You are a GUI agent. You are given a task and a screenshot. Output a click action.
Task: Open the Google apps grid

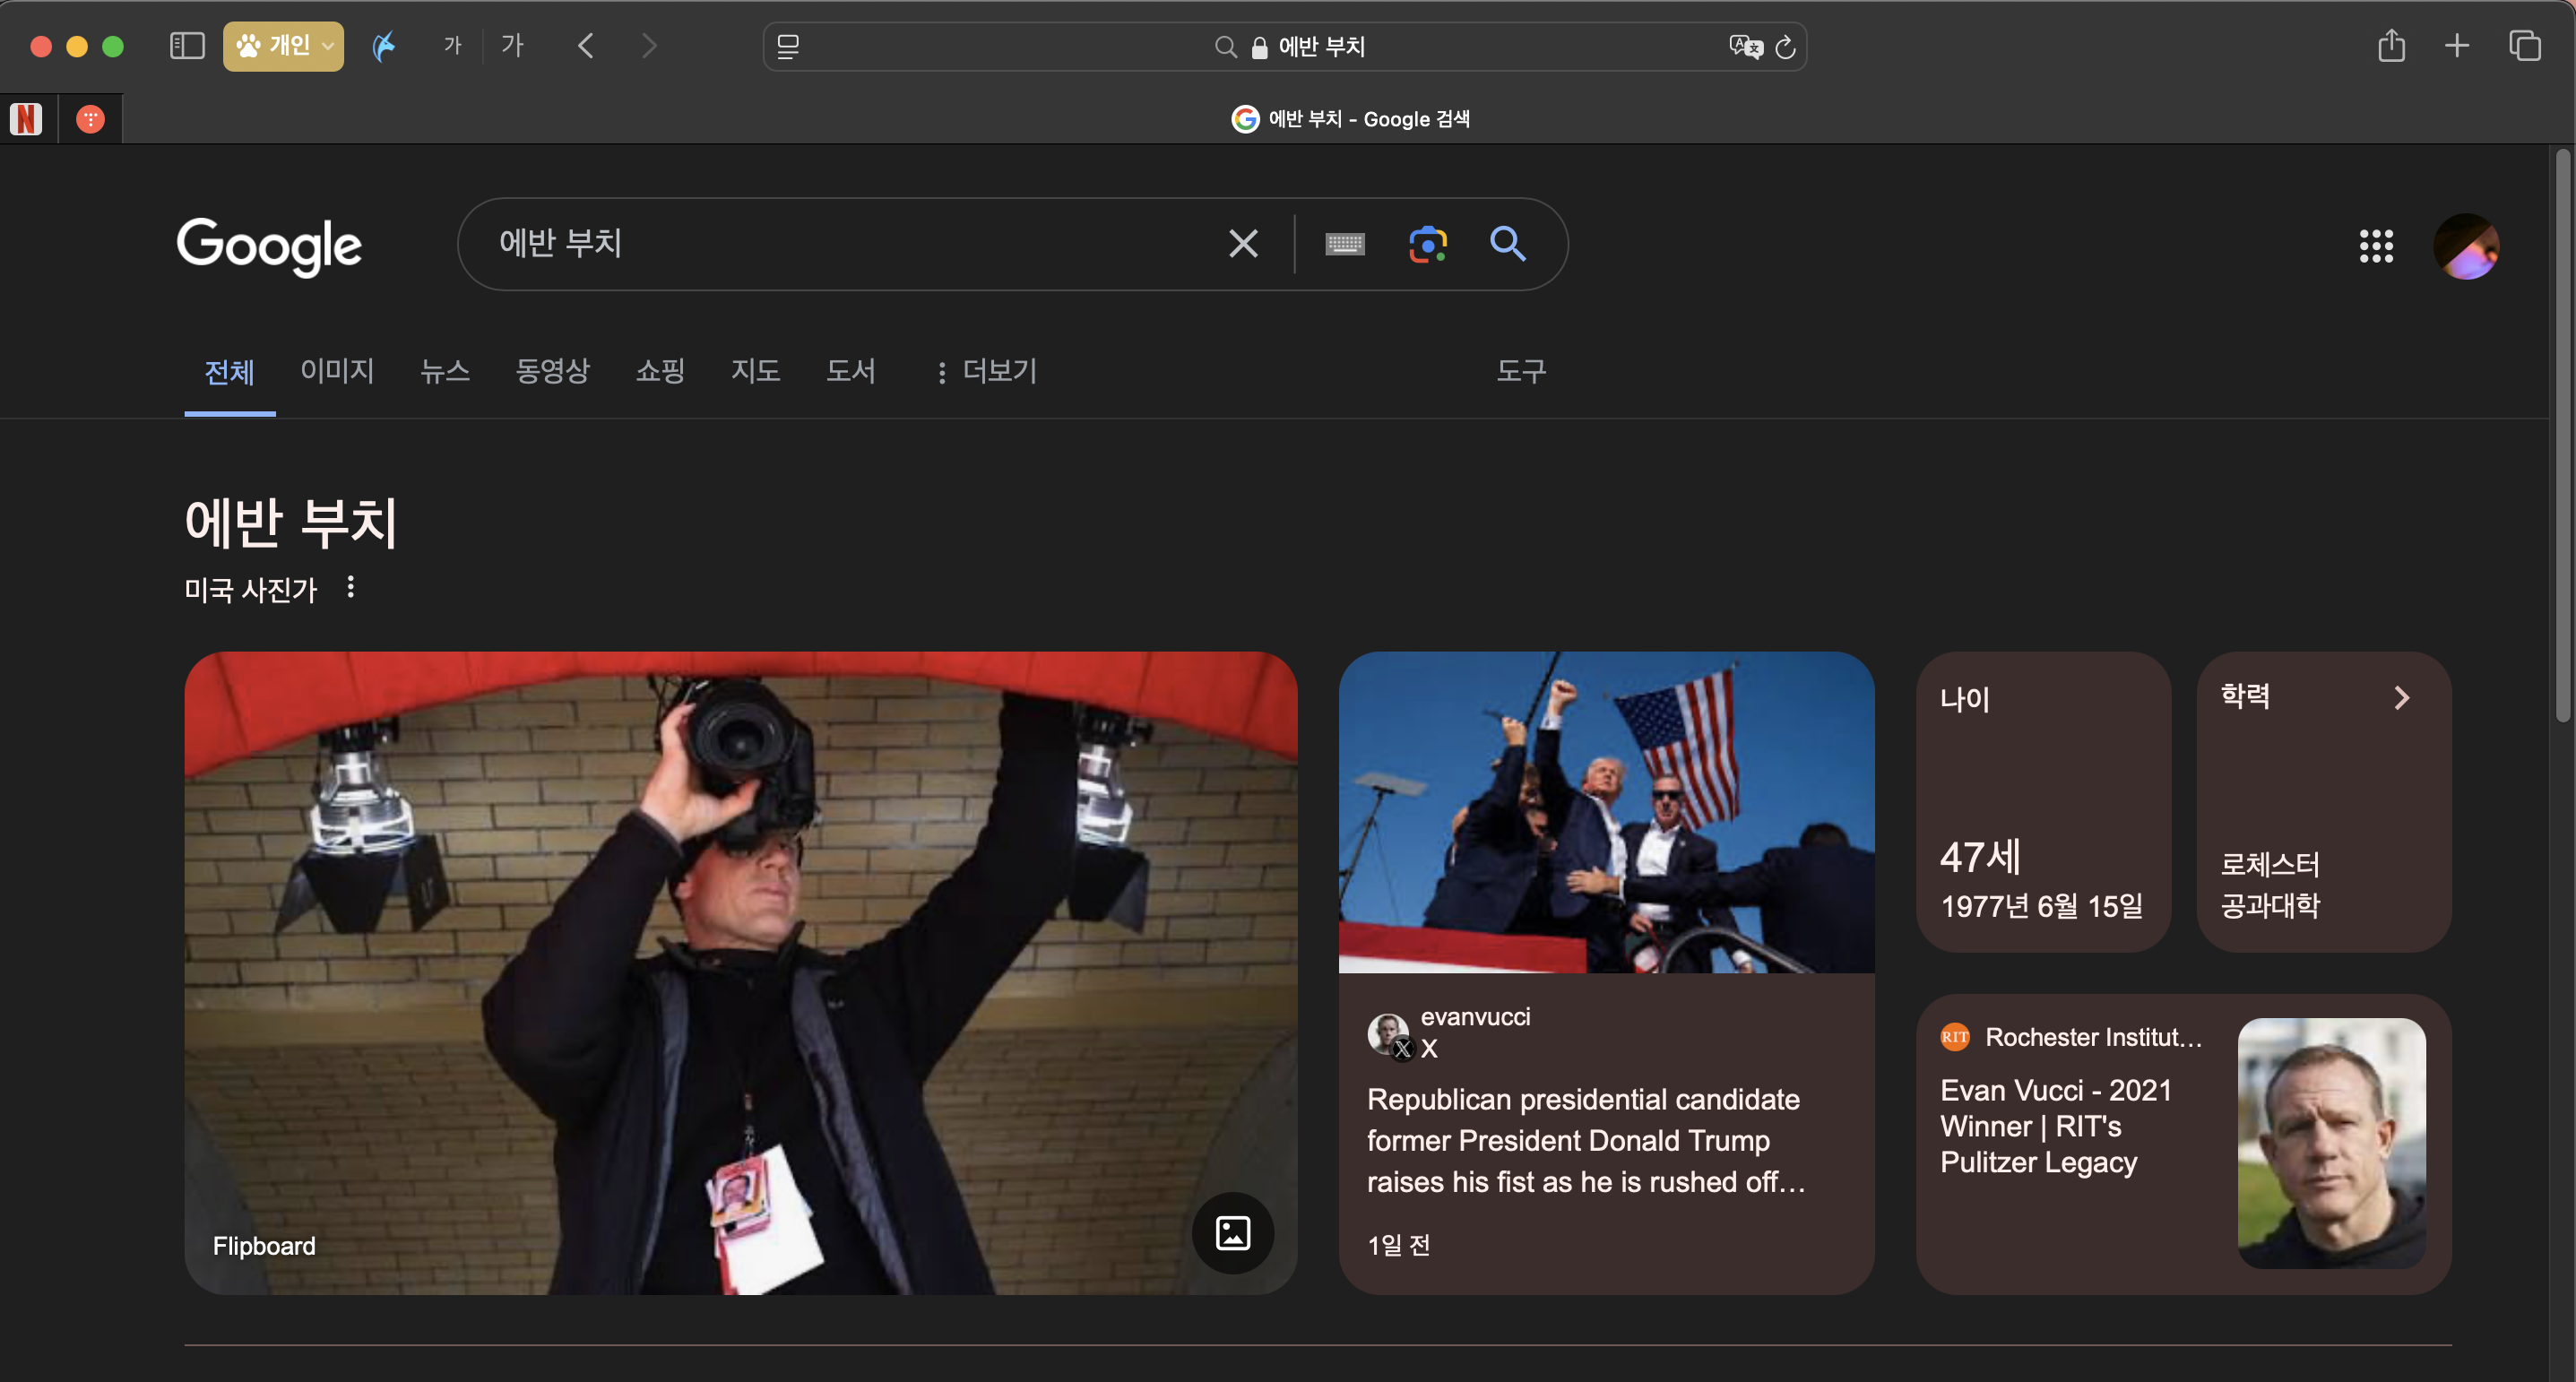(x=2376, y=245)
